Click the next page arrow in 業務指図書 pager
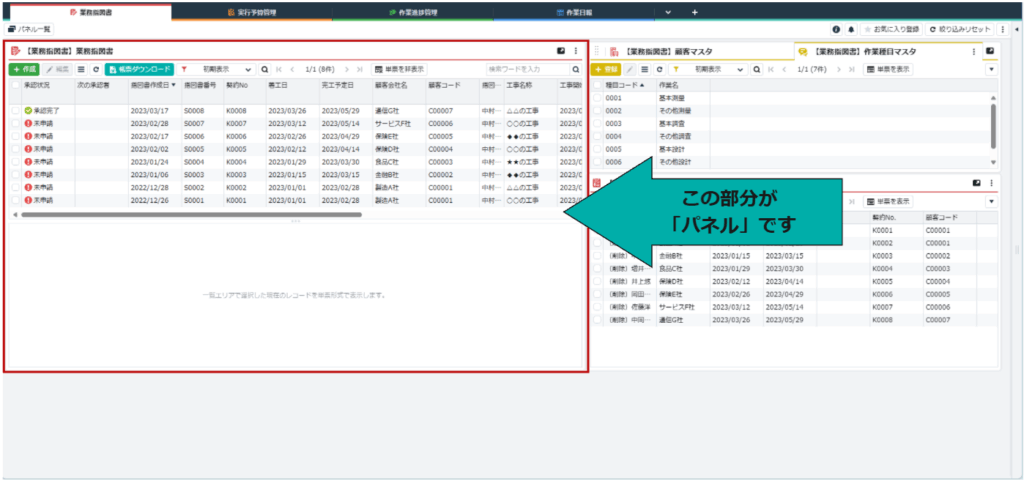The width and height of the screenshot is (1024, 481). (346, 70)
